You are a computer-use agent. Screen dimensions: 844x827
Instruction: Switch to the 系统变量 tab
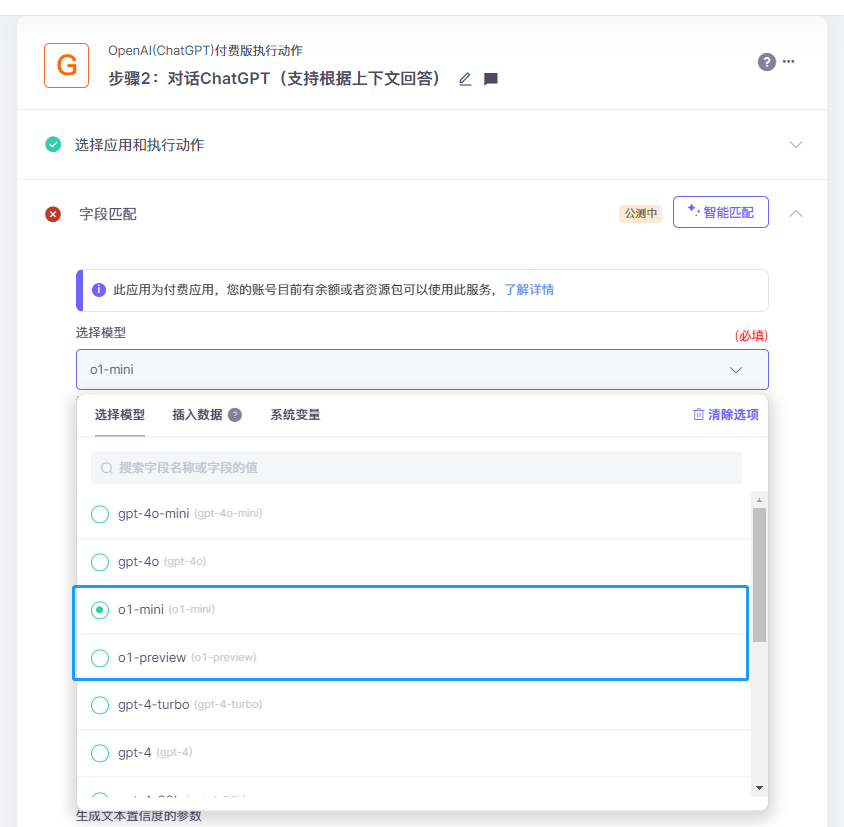pyautogui.click(x=295, y=415)
